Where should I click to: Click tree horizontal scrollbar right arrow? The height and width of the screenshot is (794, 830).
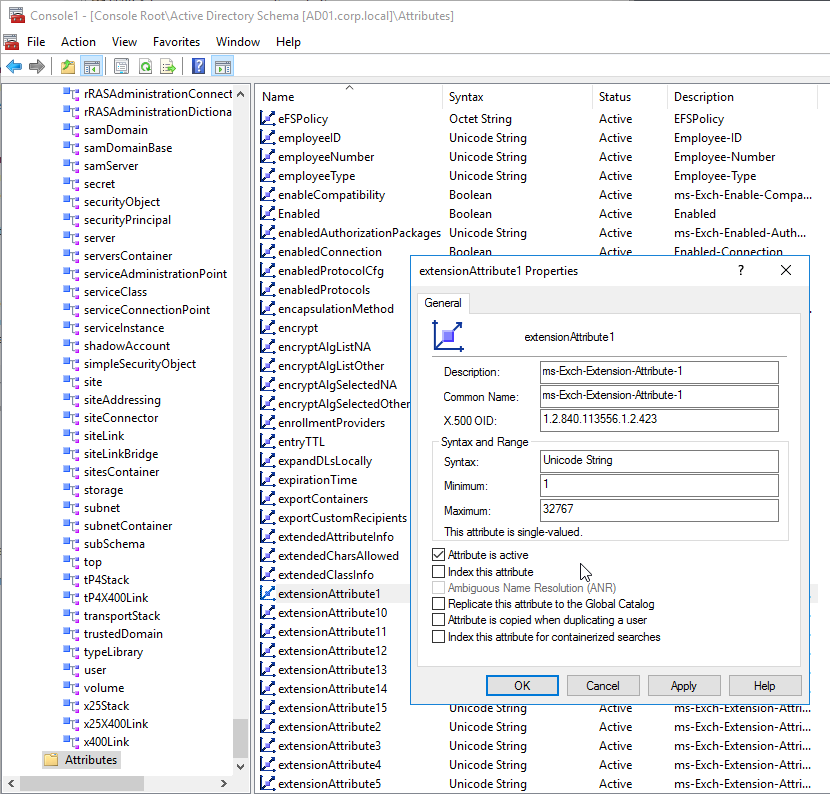pyautogui.click(x=224, y=783)
